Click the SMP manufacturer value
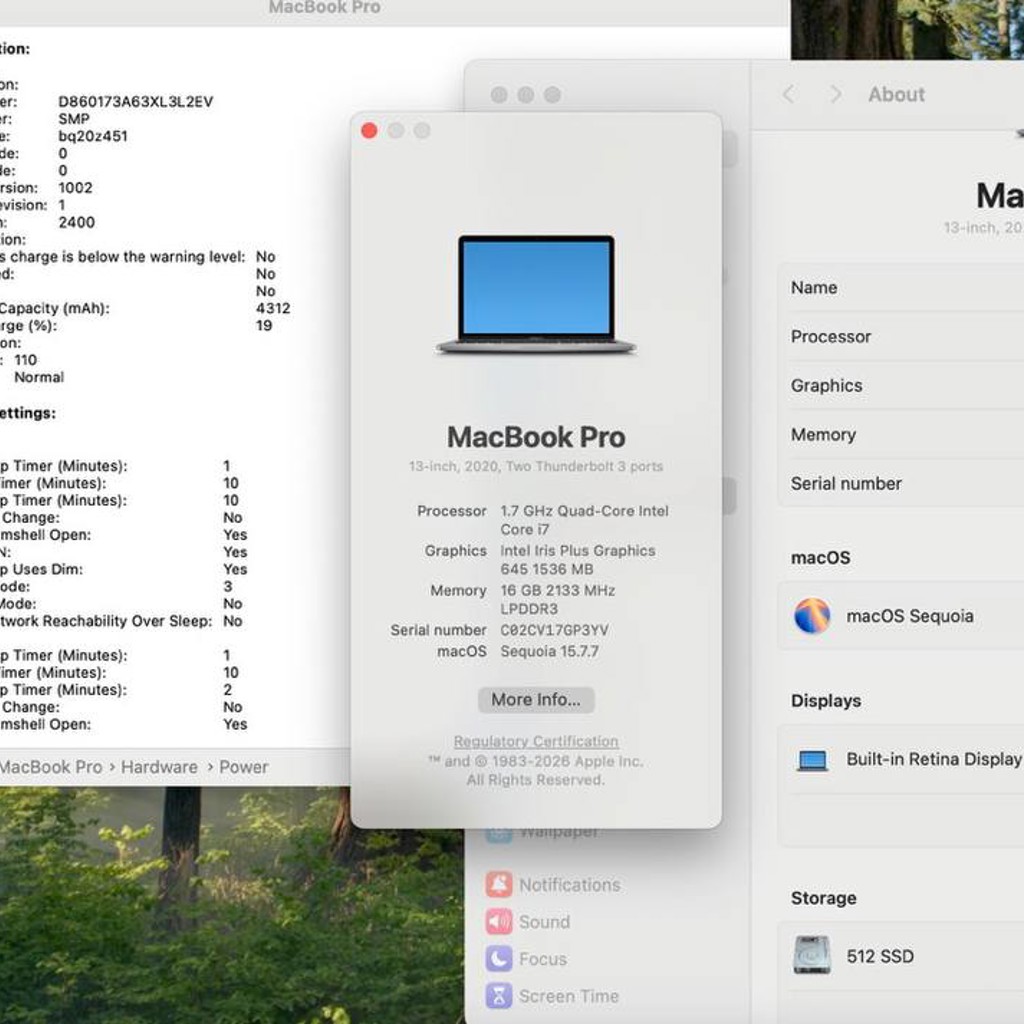This screenshot has width=1024, height=1024. pyautogui.click(x=74, y=119)
